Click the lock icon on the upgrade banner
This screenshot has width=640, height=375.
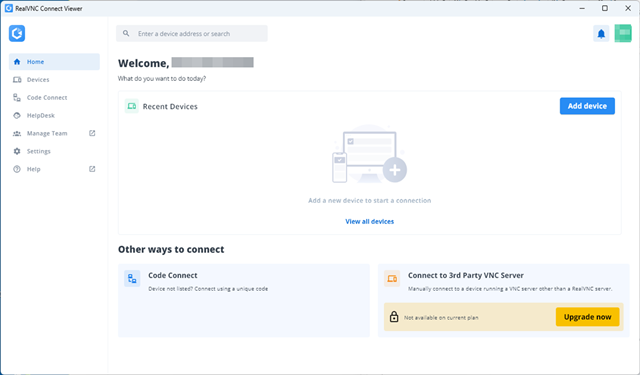(x=394, y=317)
